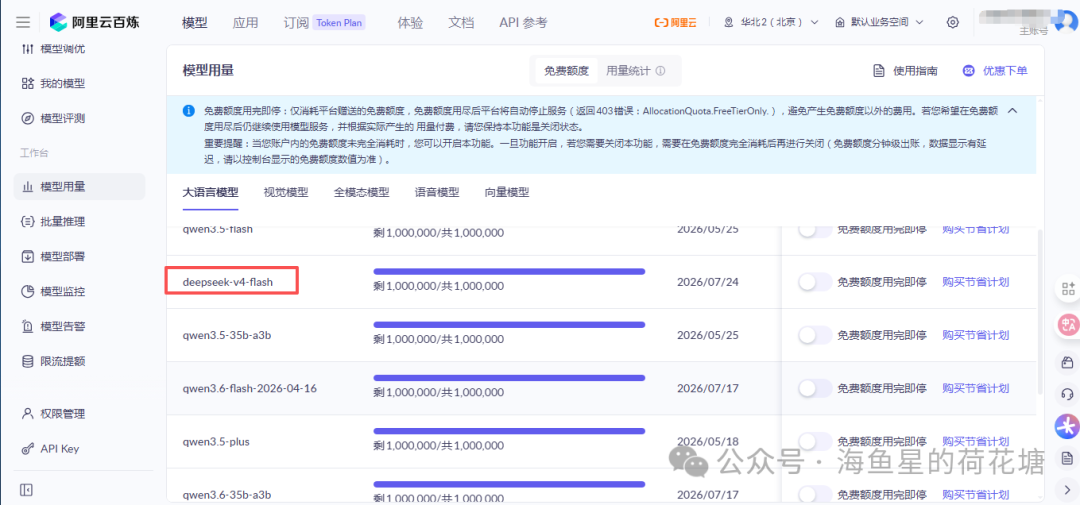Toggle 免费额度用完即停 for qwen3.5-plus
This screenshot has width=1080, height=505.
coord(815,441)
